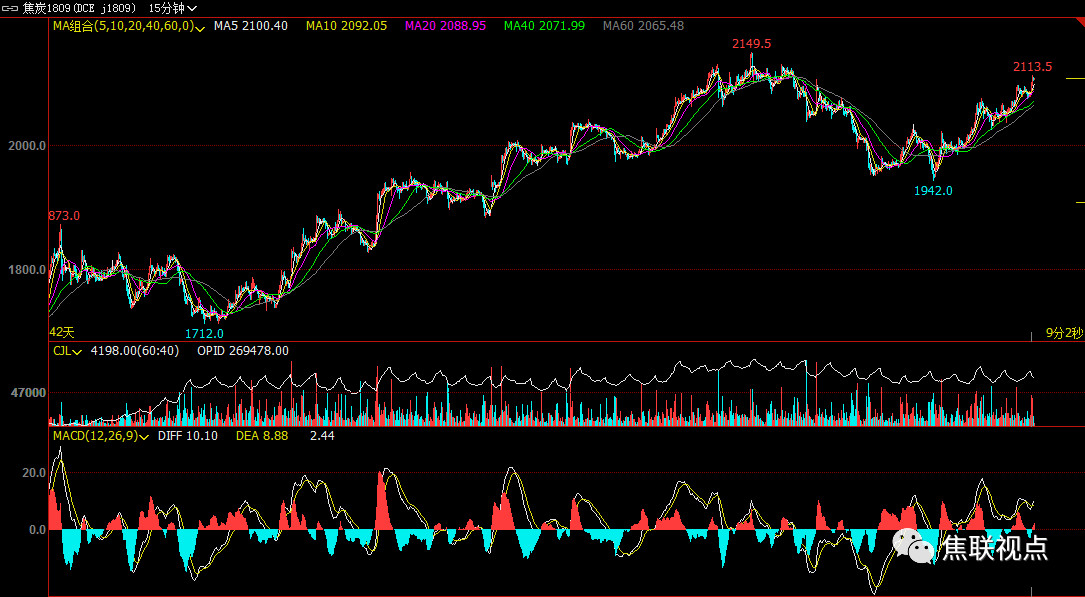Click the 873.0 red price label
This screenshot has height=597, width=1085.
pyautogui.click(x=64, y=216)
